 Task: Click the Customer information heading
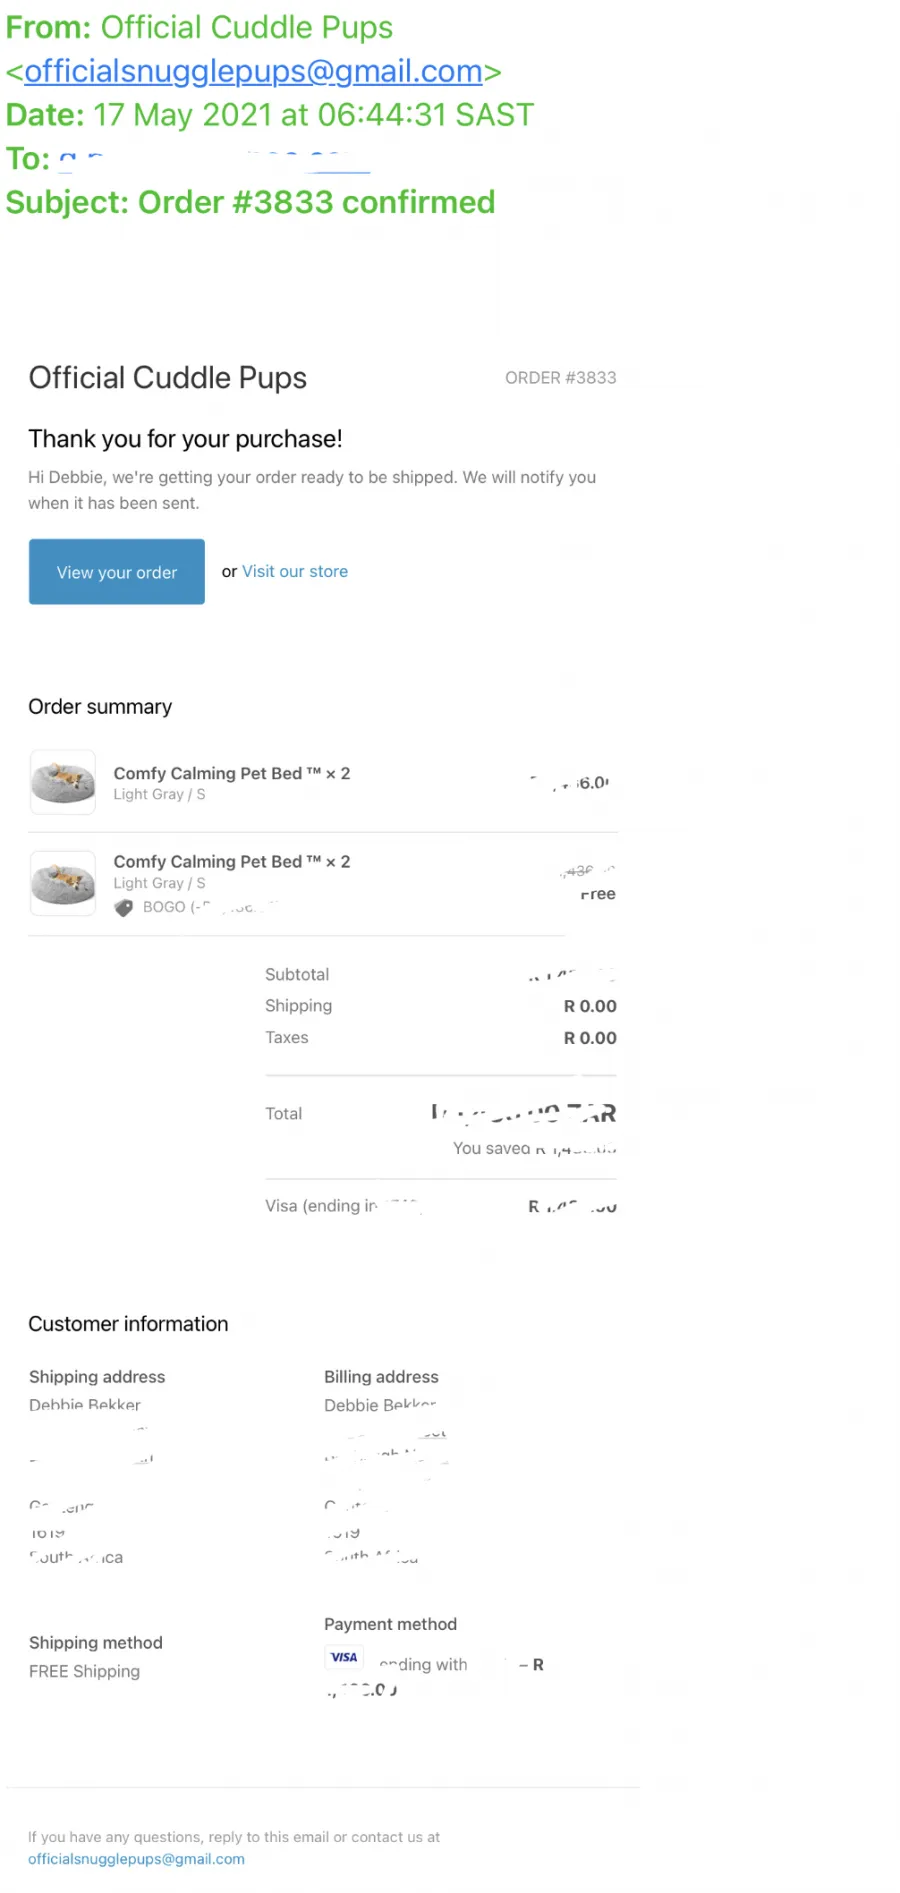click(128, 1324)
